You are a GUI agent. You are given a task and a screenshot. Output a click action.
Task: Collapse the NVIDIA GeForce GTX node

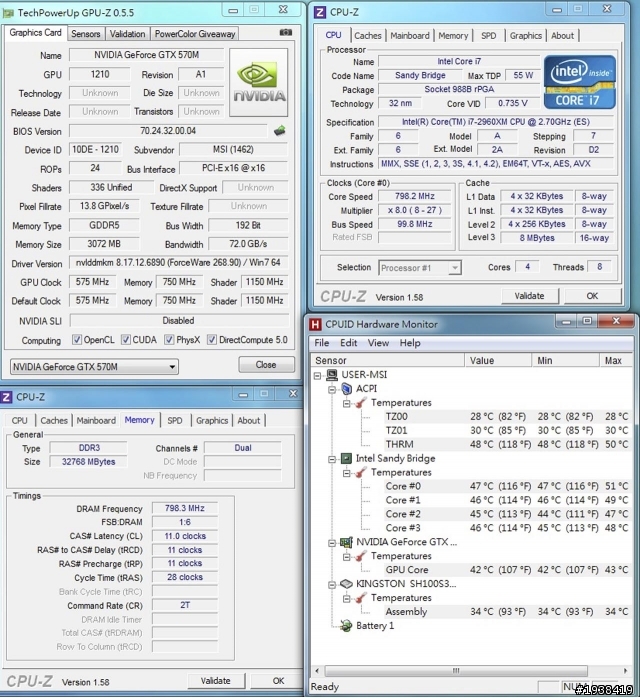click(x=332, y=543)
